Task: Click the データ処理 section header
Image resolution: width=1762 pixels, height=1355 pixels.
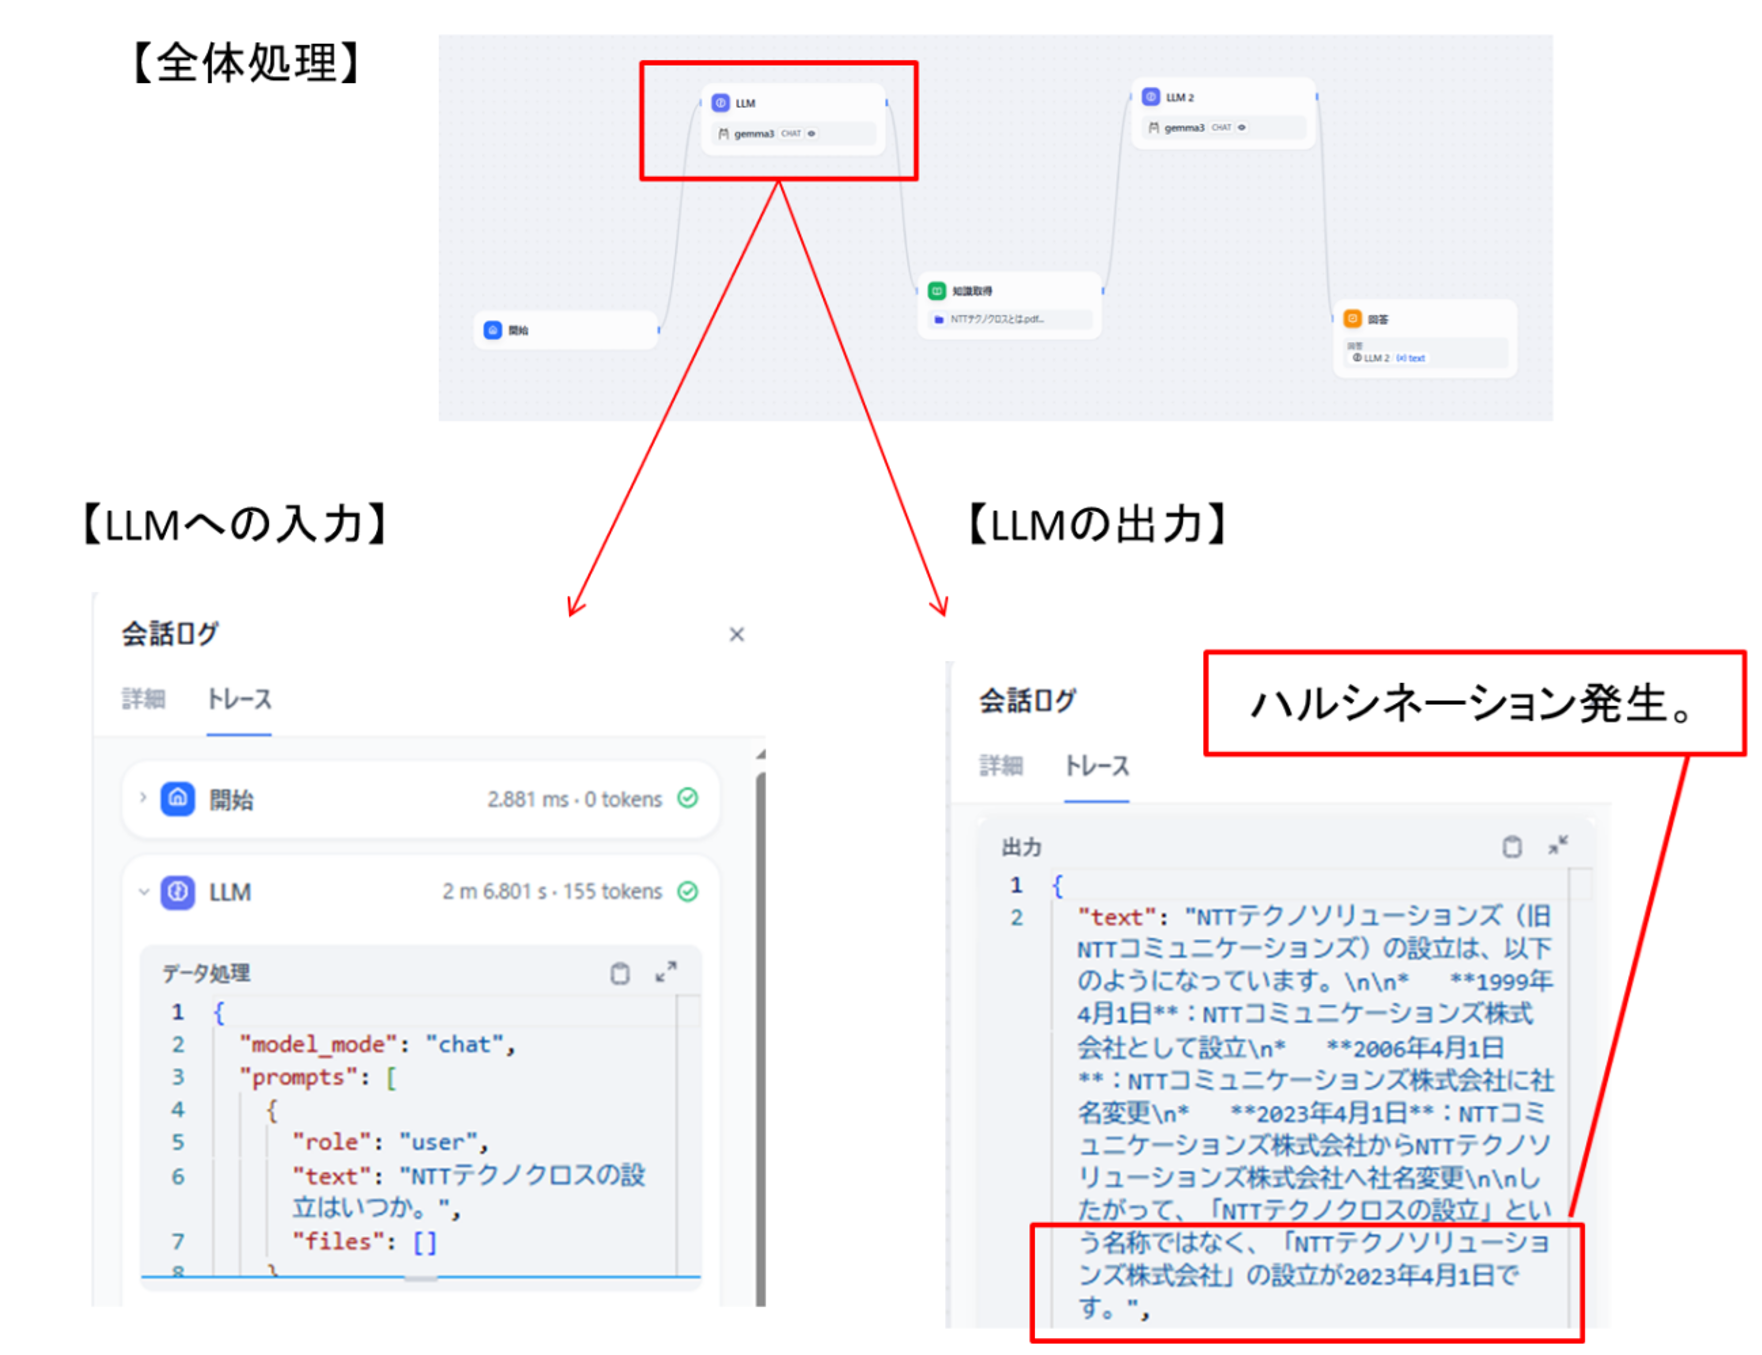Action: coord(206,973)
